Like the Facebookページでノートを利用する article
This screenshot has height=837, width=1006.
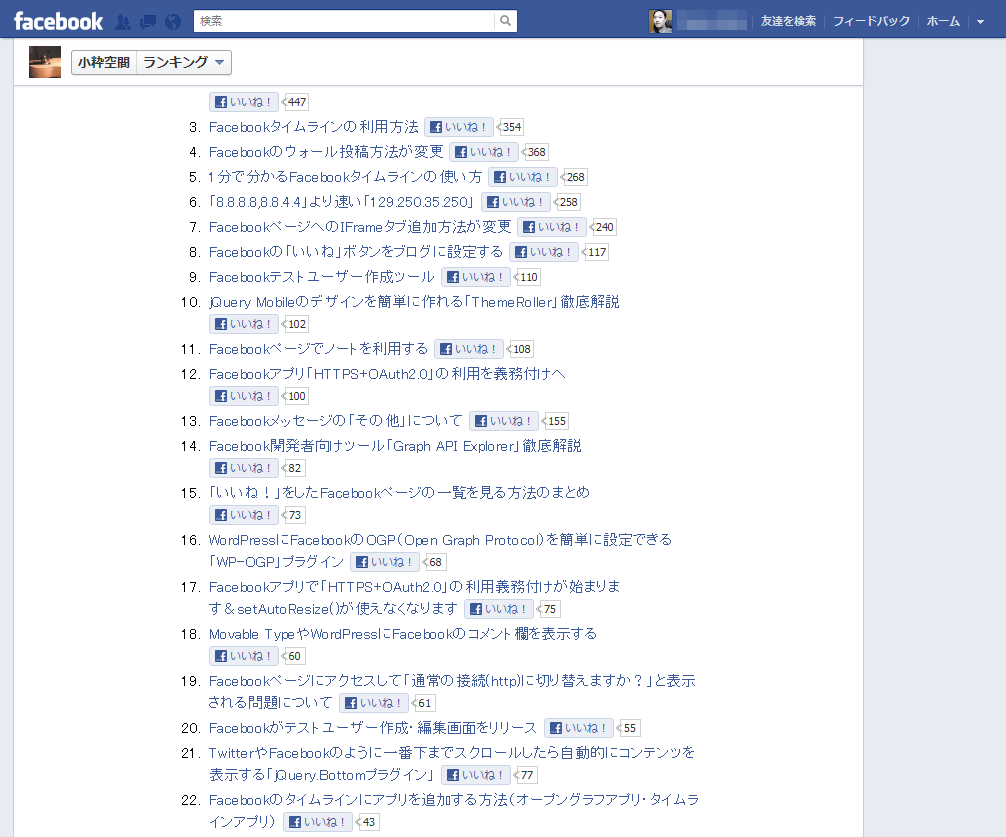(x=469, y=349)
